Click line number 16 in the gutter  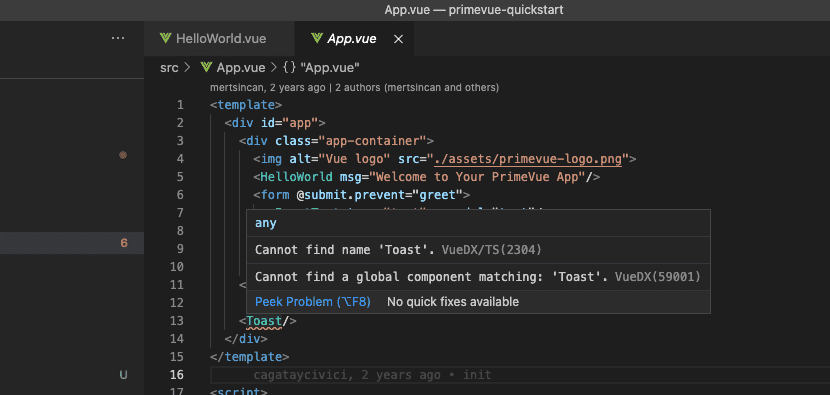176,374
